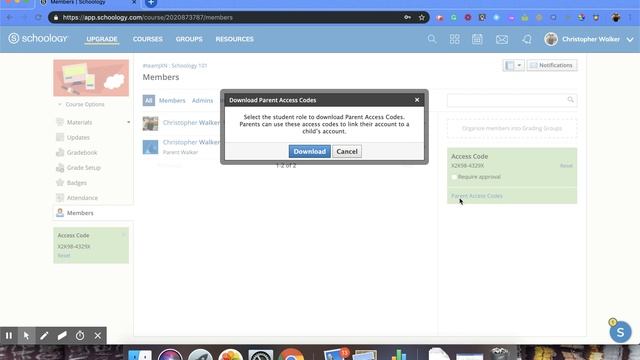
Task: Open System Preferences from the dock
Action: [261, 354]
